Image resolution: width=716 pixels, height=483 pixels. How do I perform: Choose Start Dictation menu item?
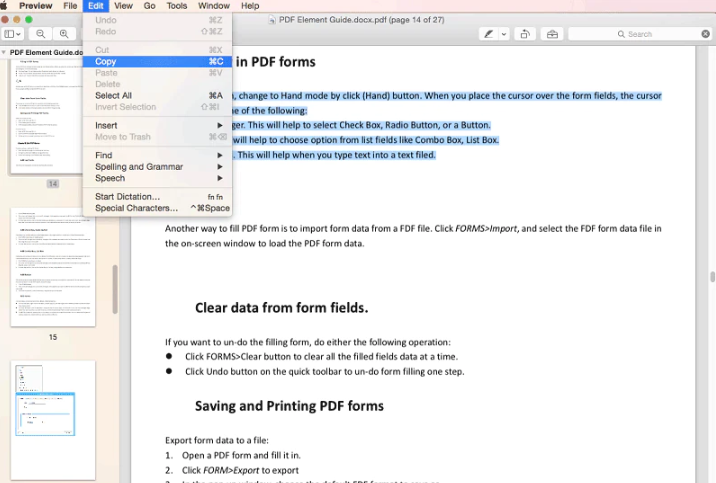[158, 197]
